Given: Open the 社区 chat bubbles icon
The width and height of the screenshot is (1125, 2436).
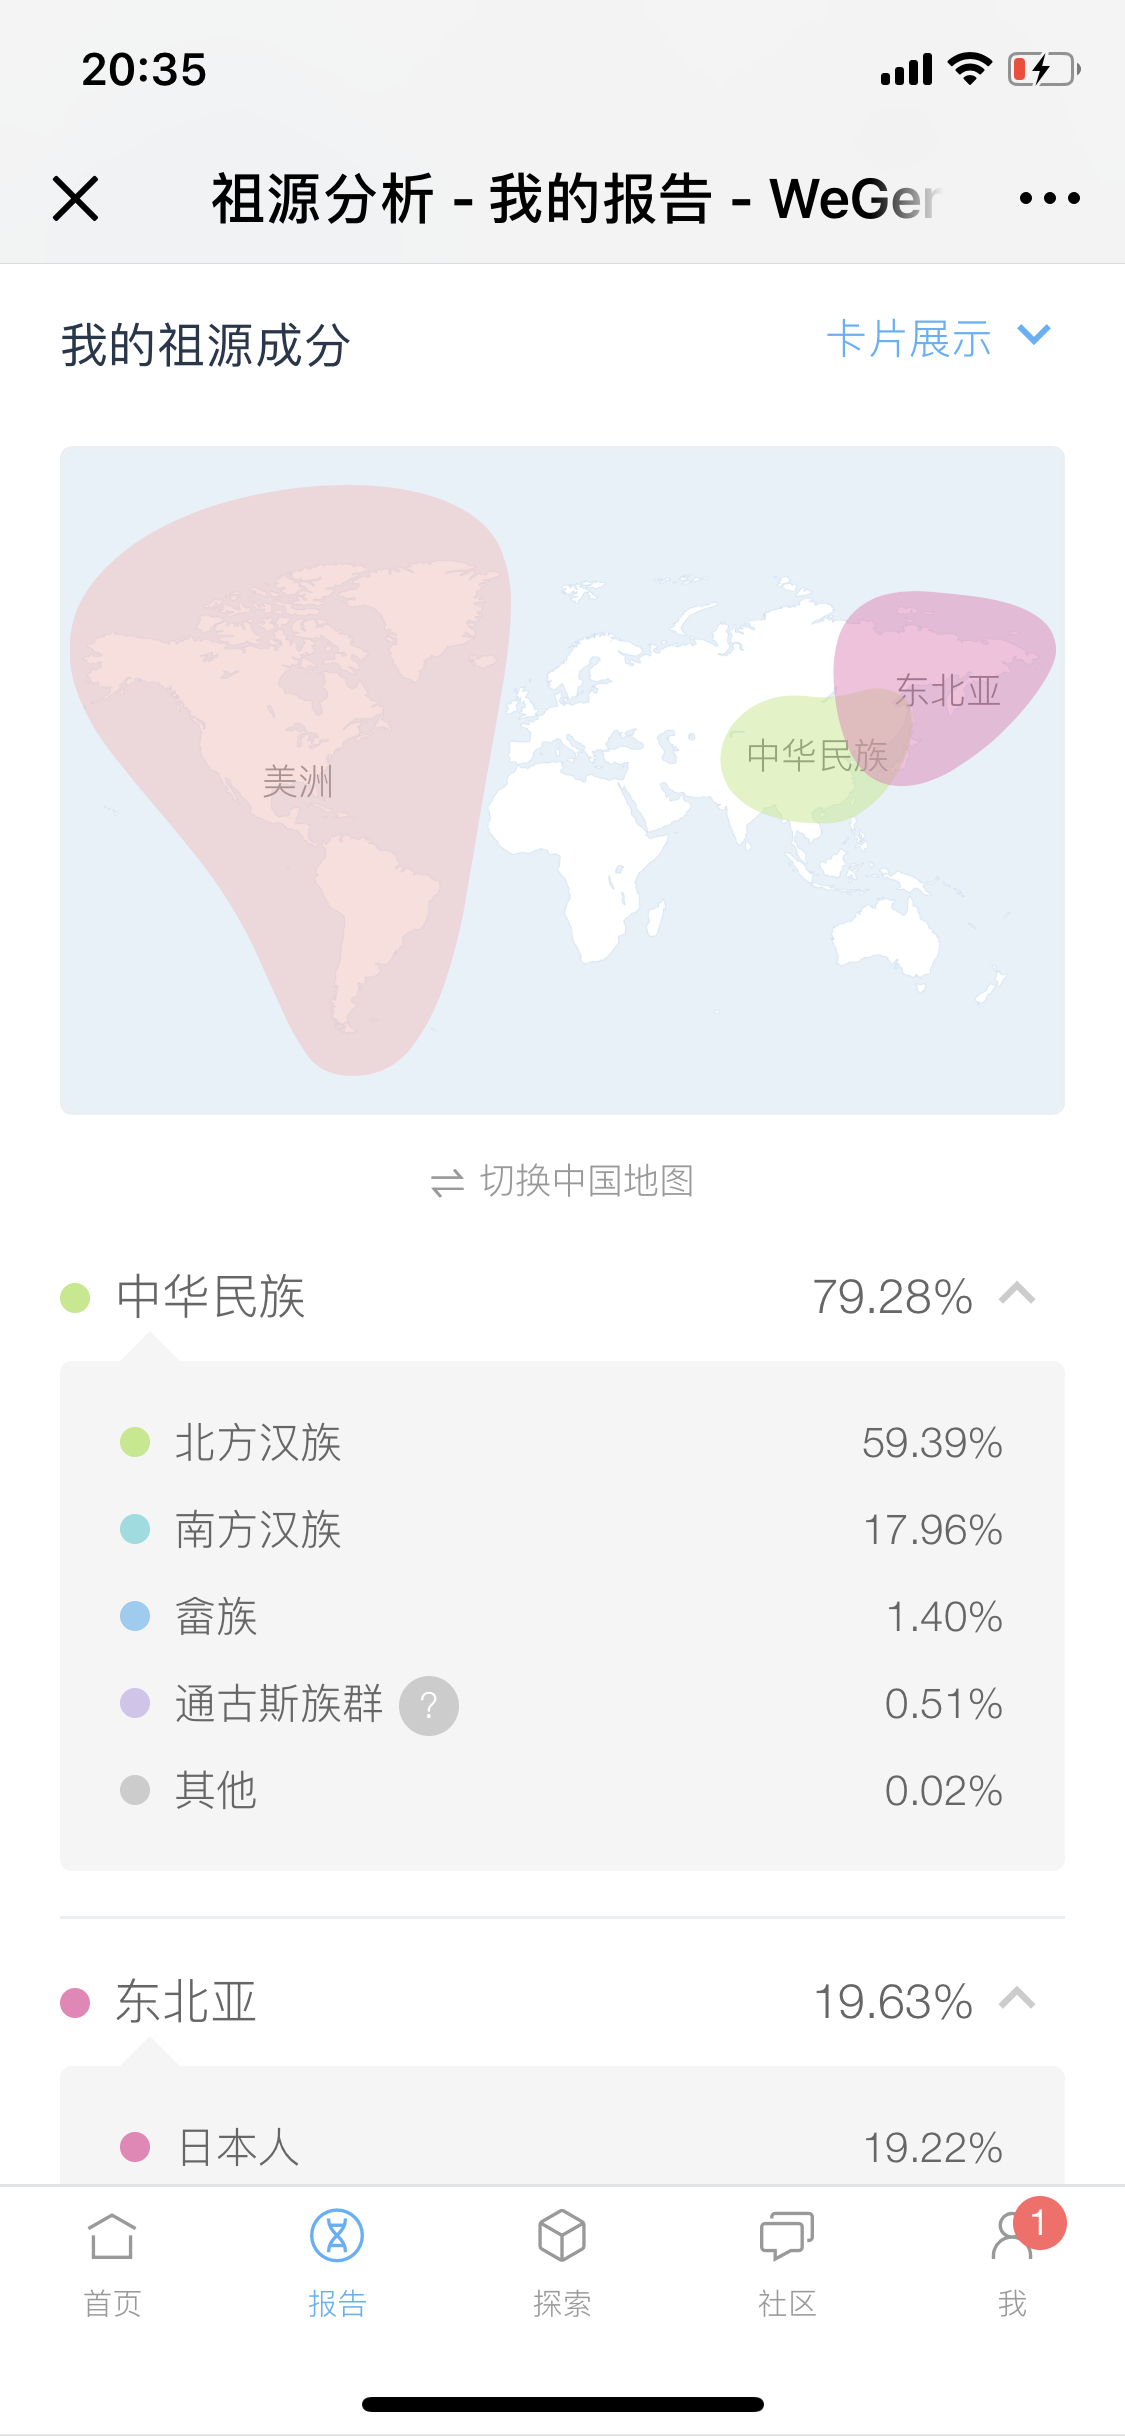Looking at the screenshot, I should [x=787, y=2235].
